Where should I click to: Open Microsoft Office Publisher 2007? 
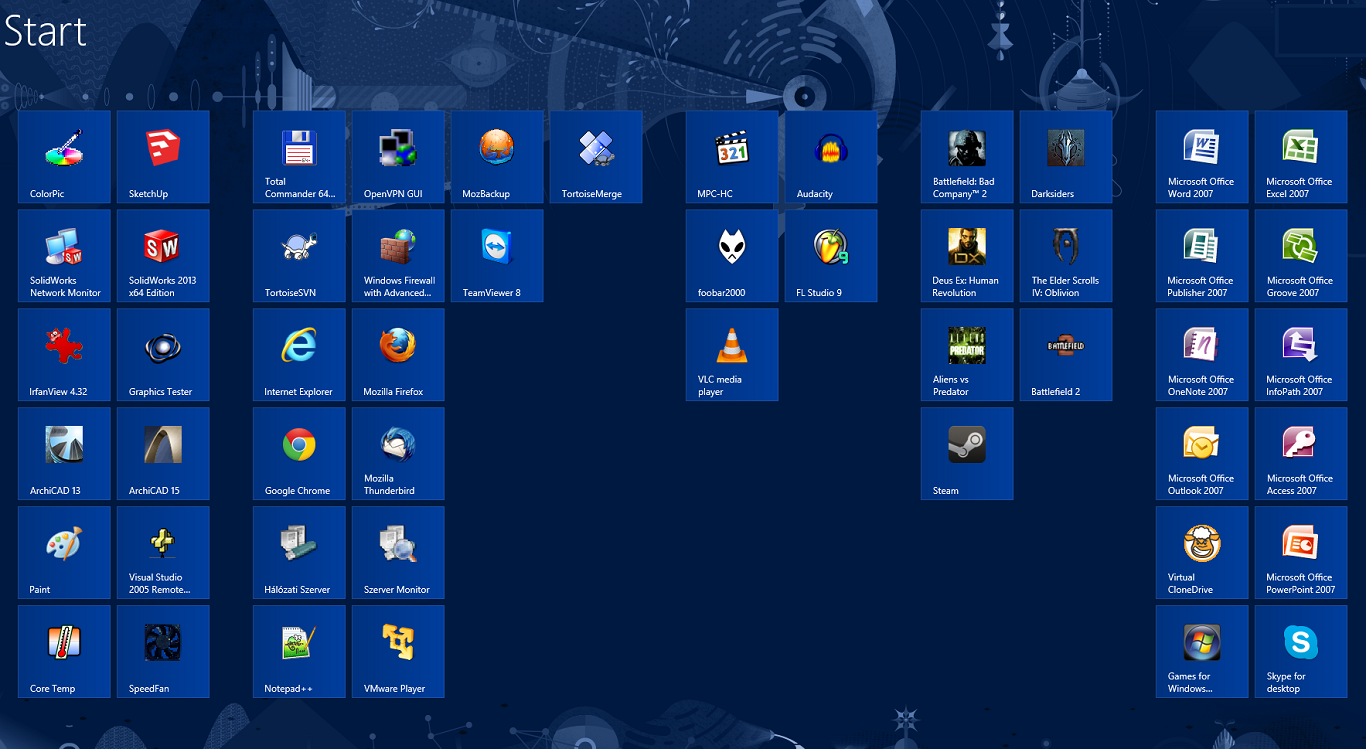click(x=1202, y=256)
